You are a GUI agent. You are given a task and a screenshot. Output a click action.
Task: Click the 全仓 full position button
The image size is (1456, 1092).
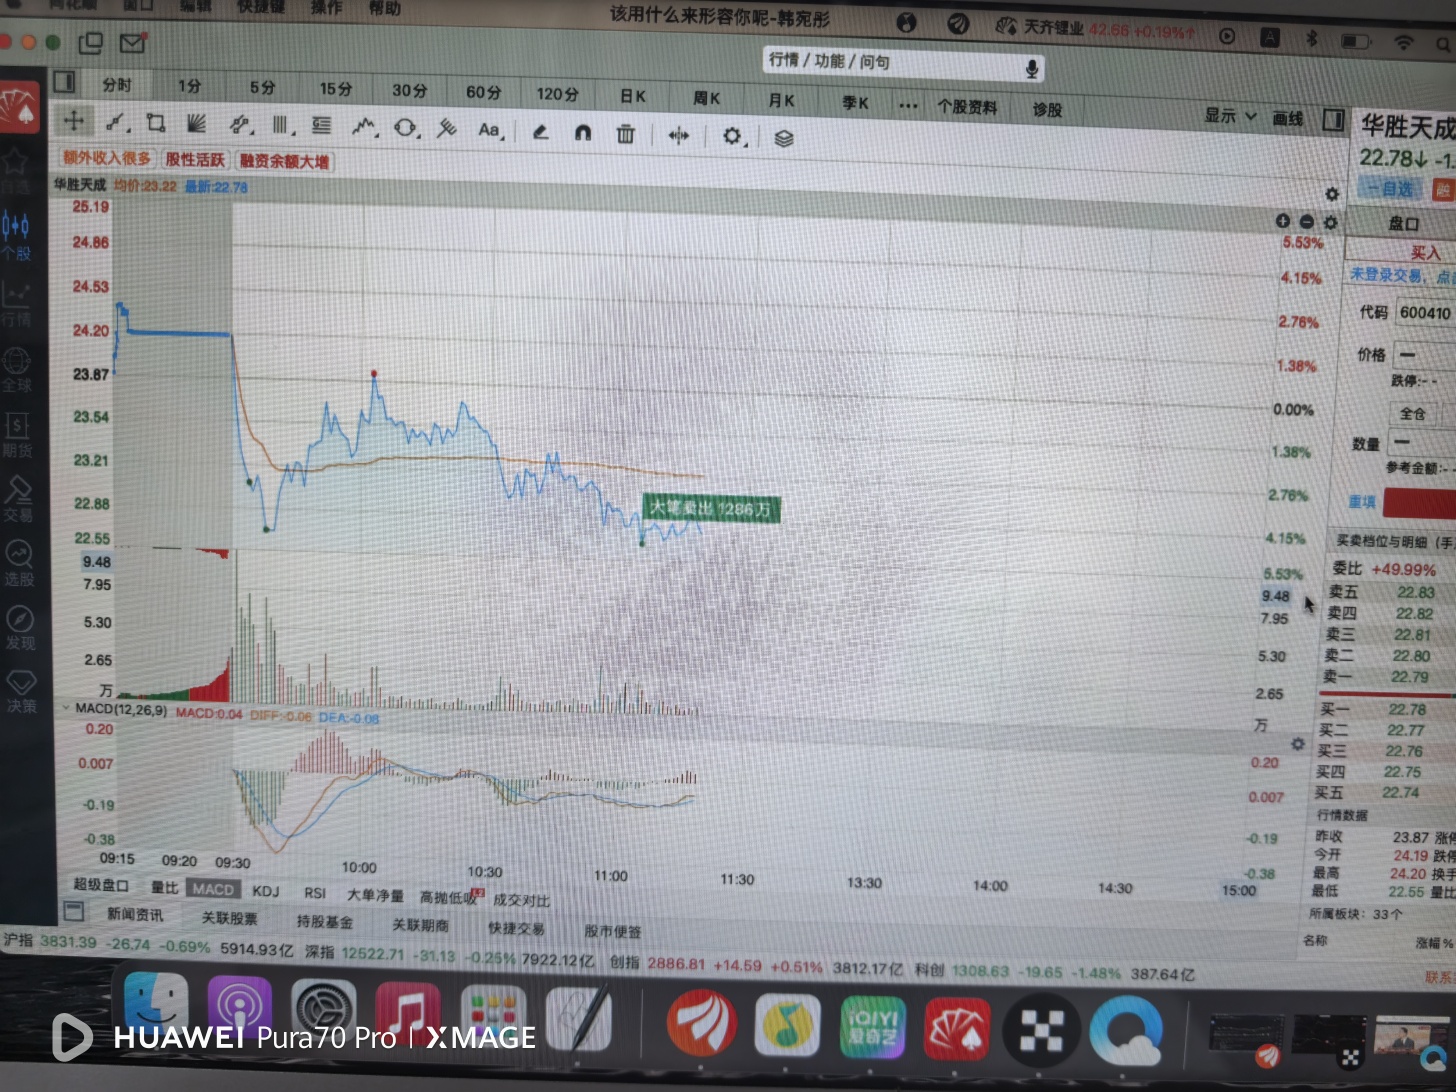(1412, 413)
